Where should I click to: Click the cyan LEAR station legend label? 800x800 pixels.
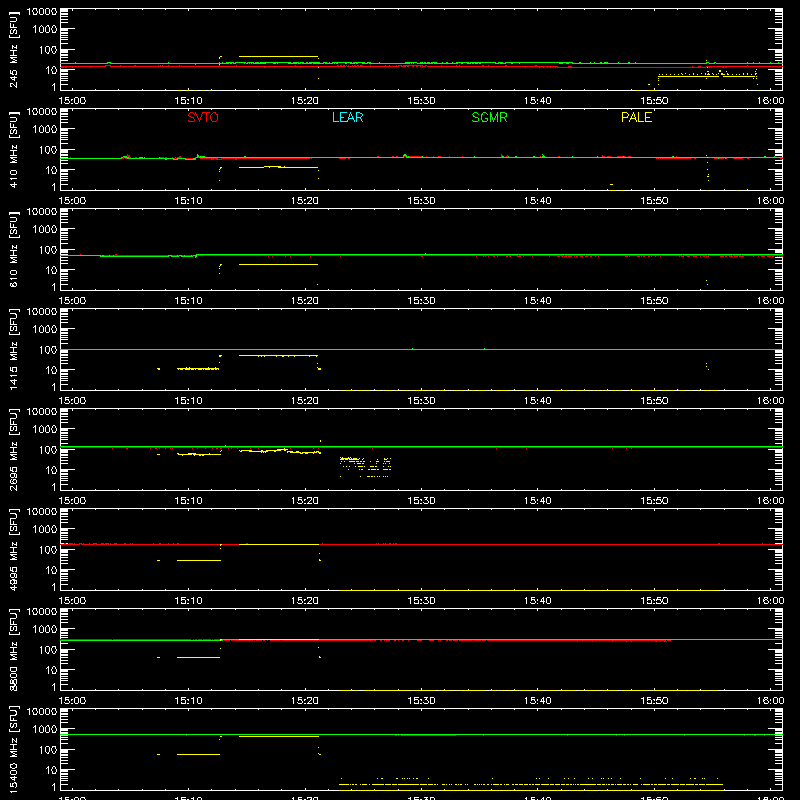347,117
